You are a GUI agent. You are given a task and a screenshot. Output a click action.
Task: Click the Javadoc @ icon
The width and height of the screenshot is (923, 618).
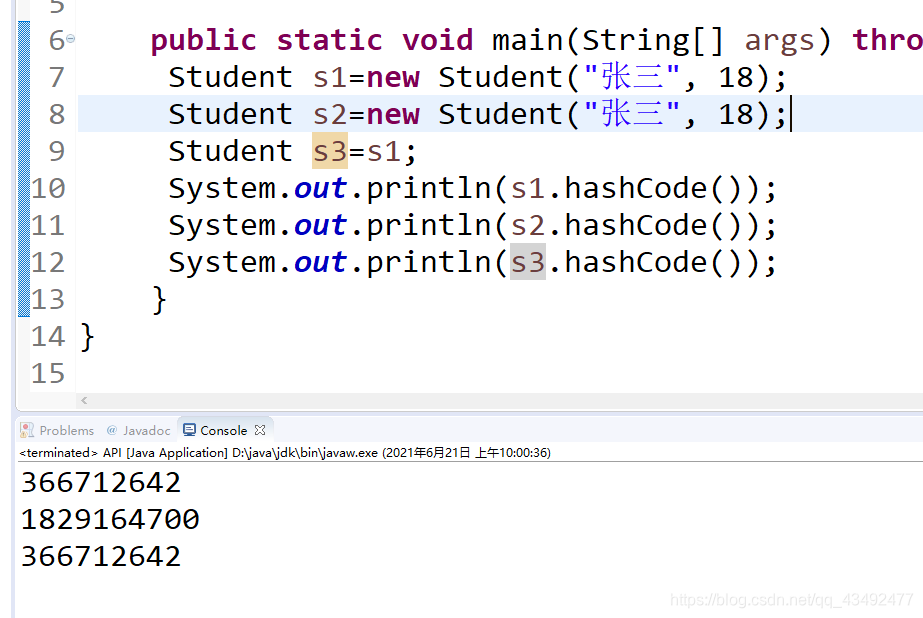coord(112,430)
